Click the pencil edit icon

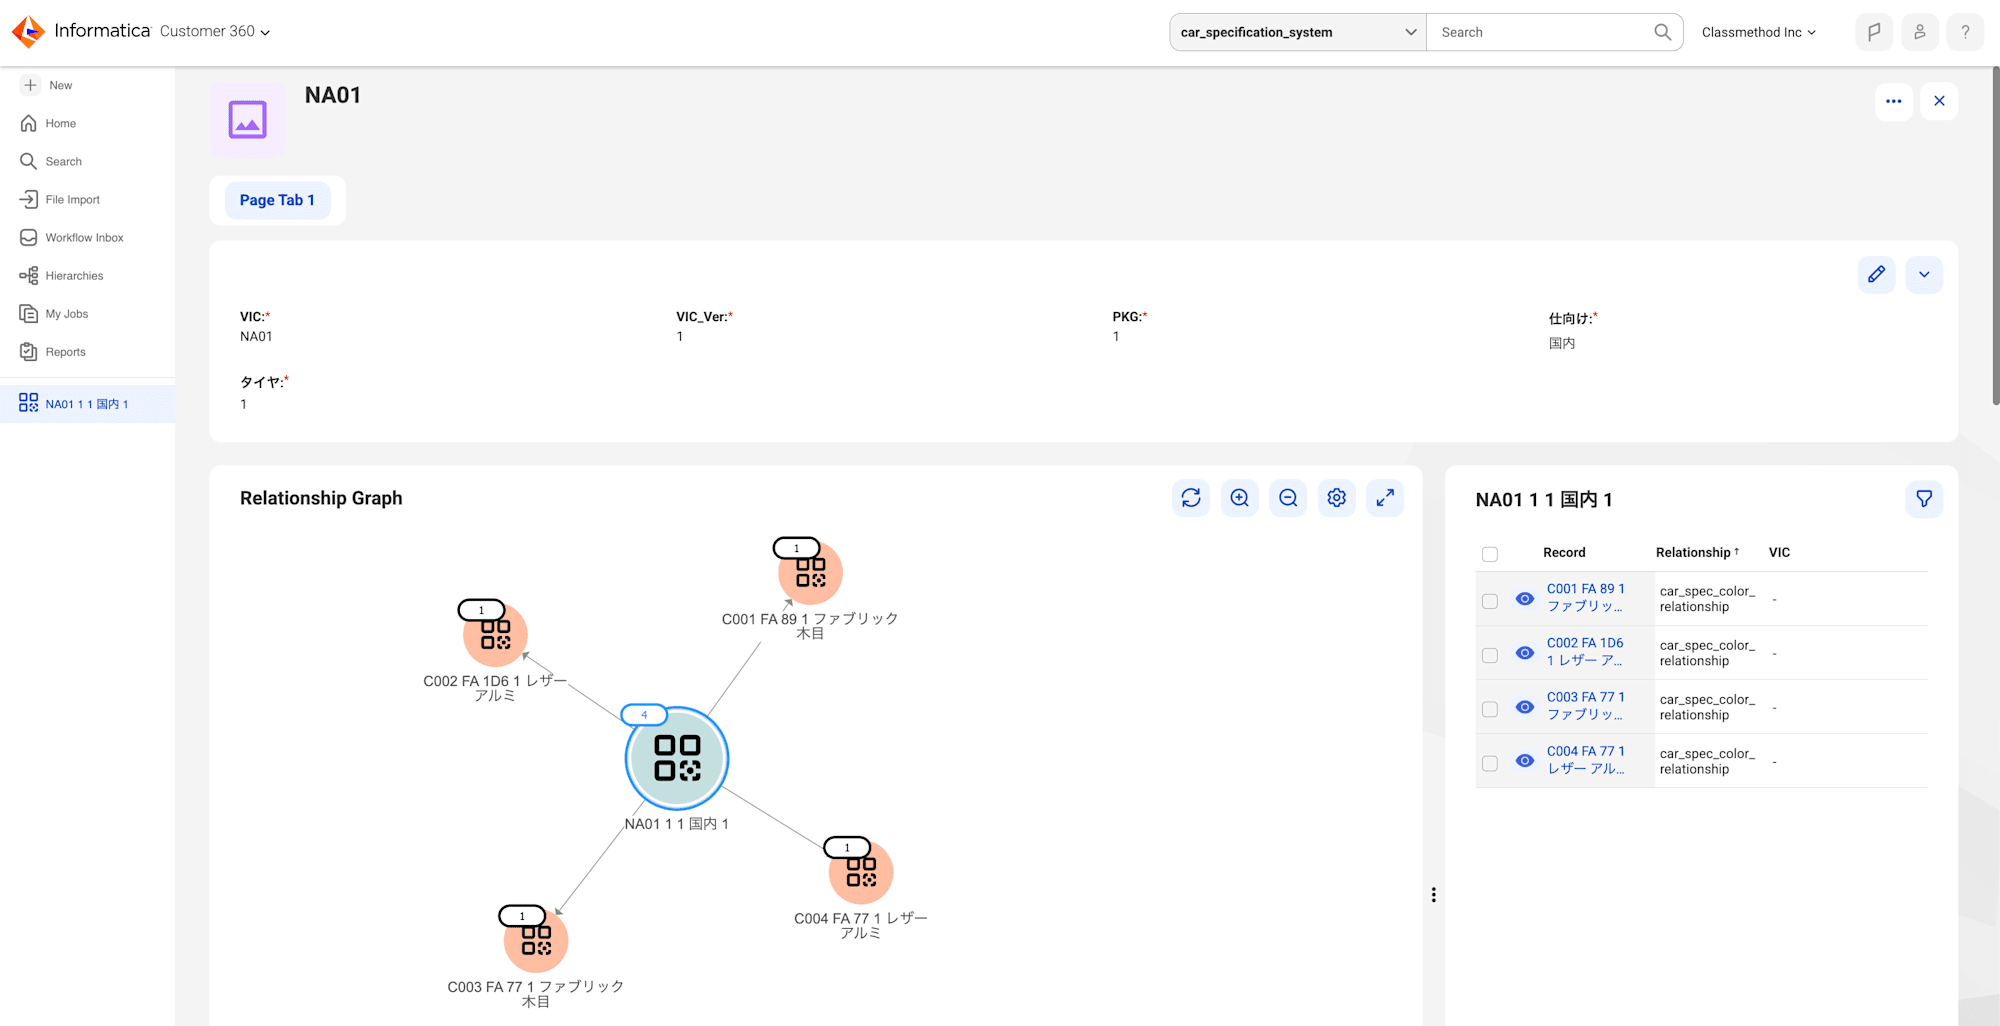(x=1876, y=274)
